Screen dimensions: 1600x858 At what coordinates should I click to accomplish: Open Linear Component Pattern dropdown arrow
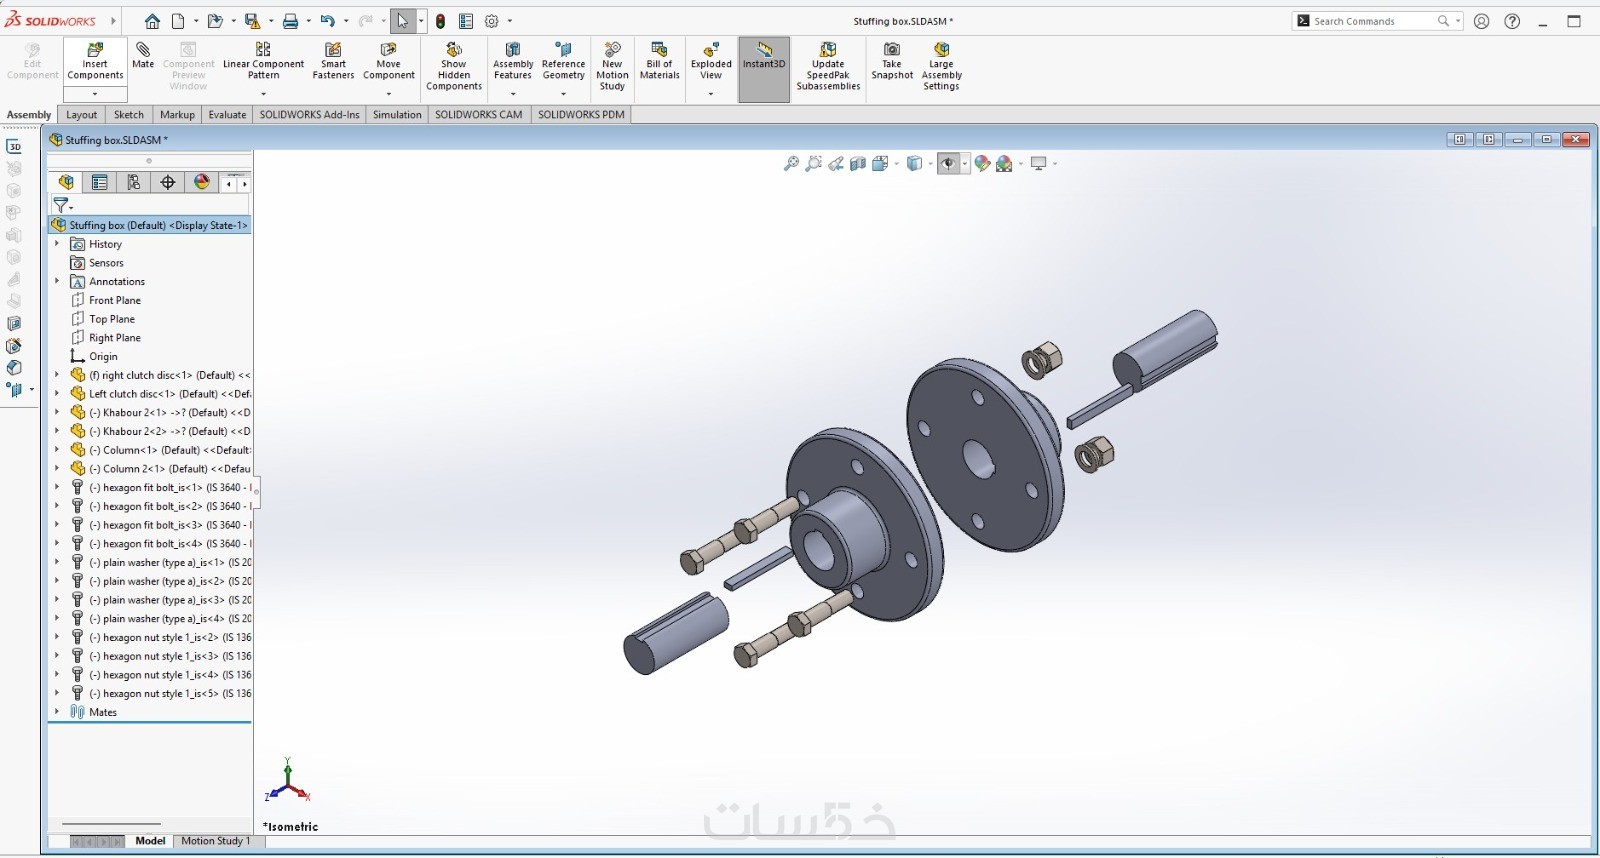point(263,94)
